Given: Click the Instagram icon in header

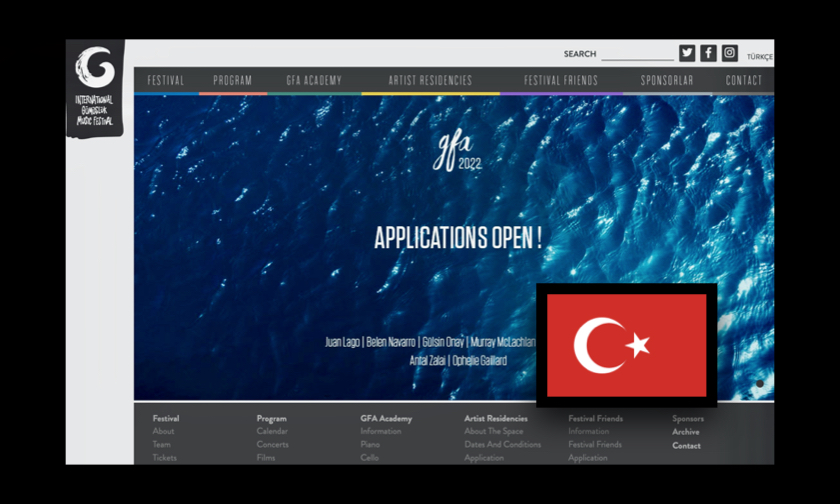Looking at the screenshot, I should click(x=730, y=54).
